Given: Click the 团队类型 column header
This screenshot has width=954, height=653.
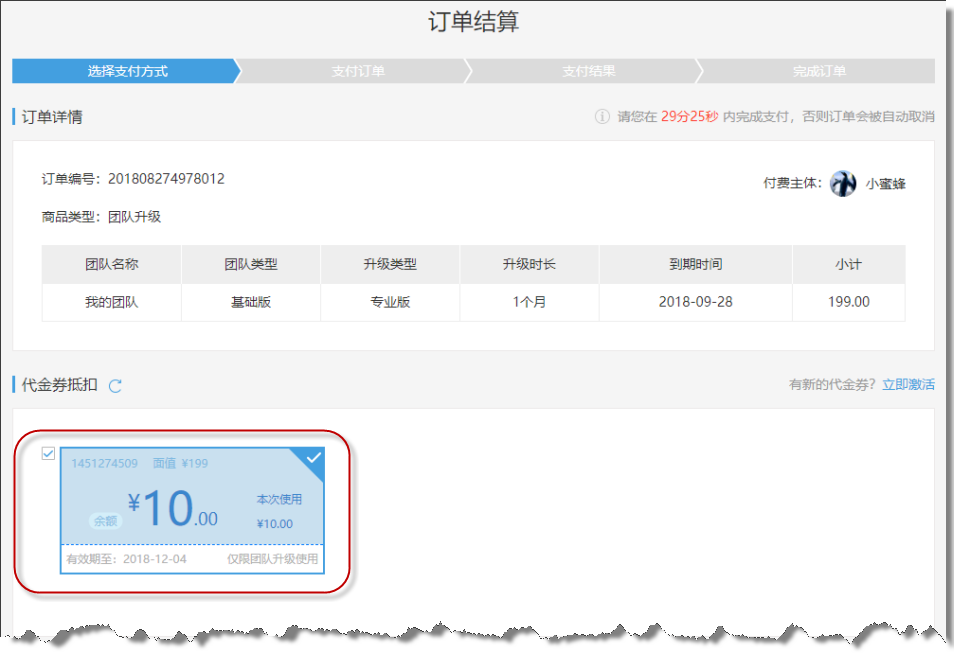Looking at the screenshot, I should pyautogui.click(x=251, y=264).
